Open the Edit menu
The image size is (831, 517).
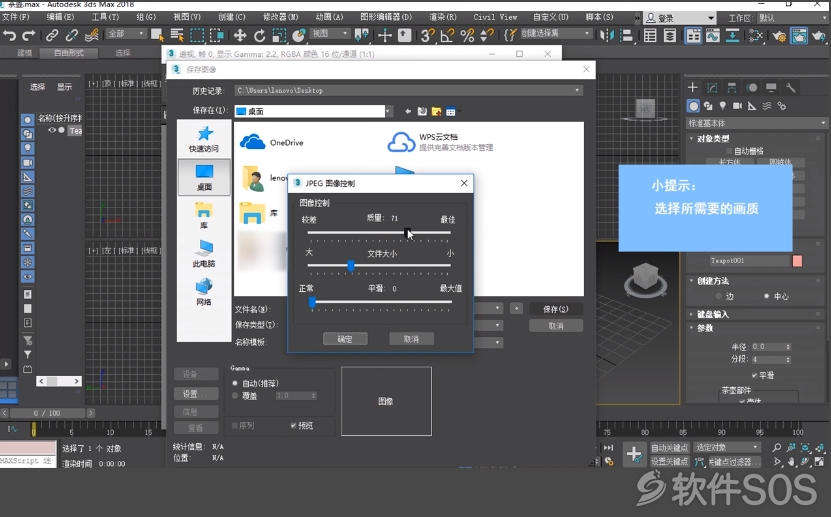coord(60,17)
